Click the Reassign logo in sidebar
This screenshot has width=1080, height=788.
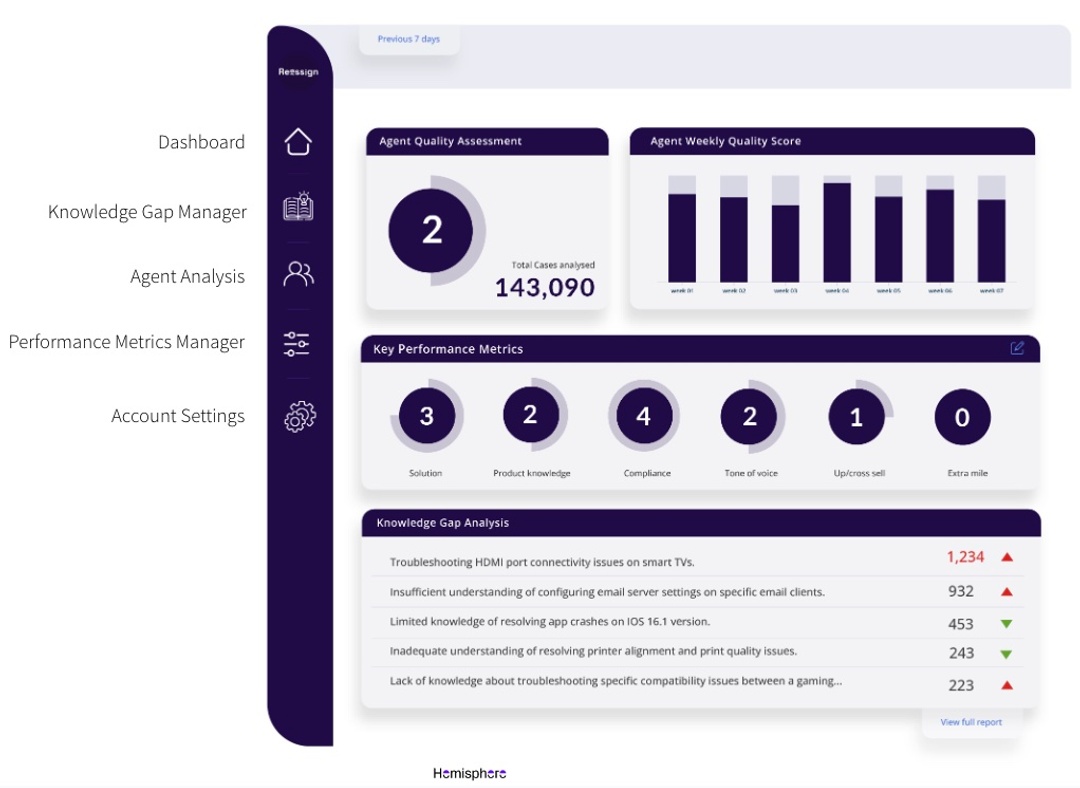pos(297,72)
